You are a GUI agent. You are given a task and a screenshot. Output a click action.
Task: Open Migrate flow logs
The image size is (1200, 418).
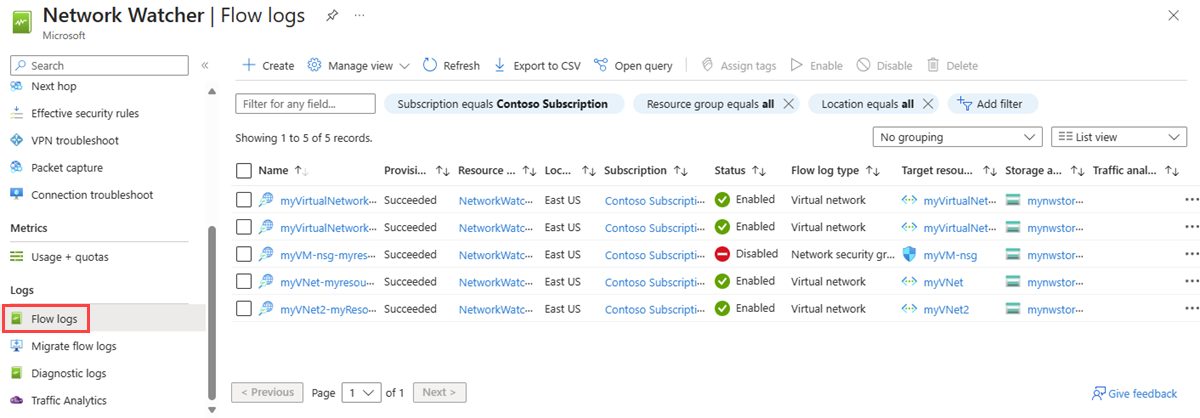pos(74,346)
